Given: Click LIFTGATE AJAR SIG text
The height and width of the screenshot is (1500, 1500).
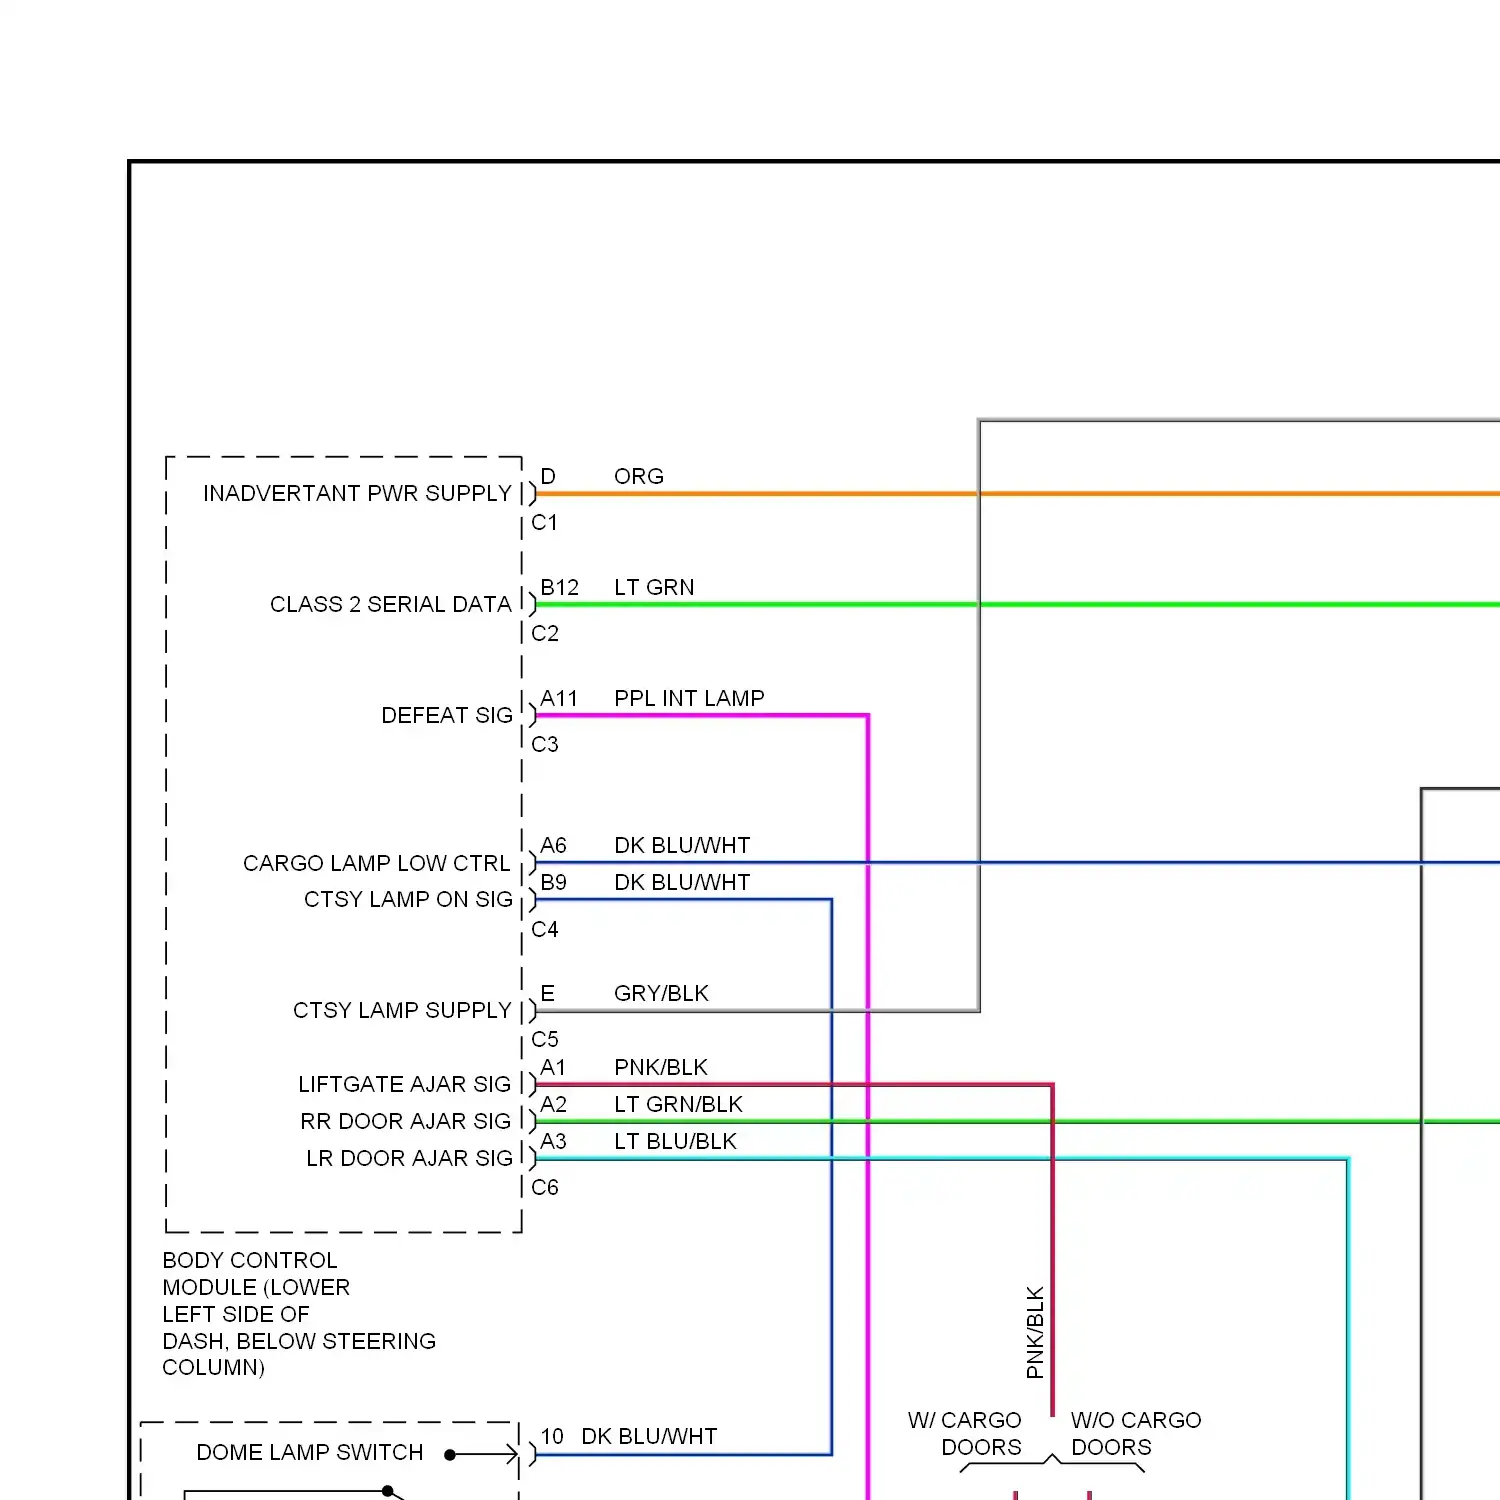Looking at the screenshot, I should 404,1084.
